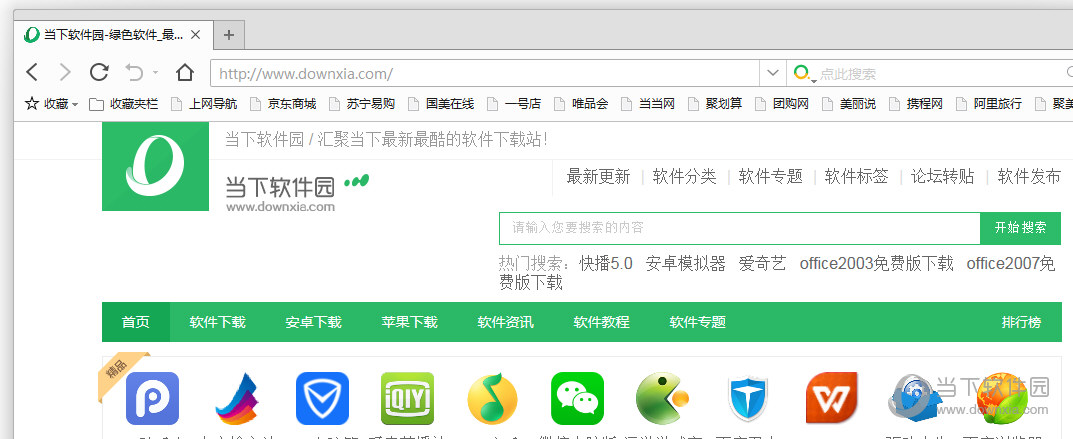Open the 一号店 bookmark
Image resolution: width=1073 pixels, height=439 pixels.
[x=514, y=104]
